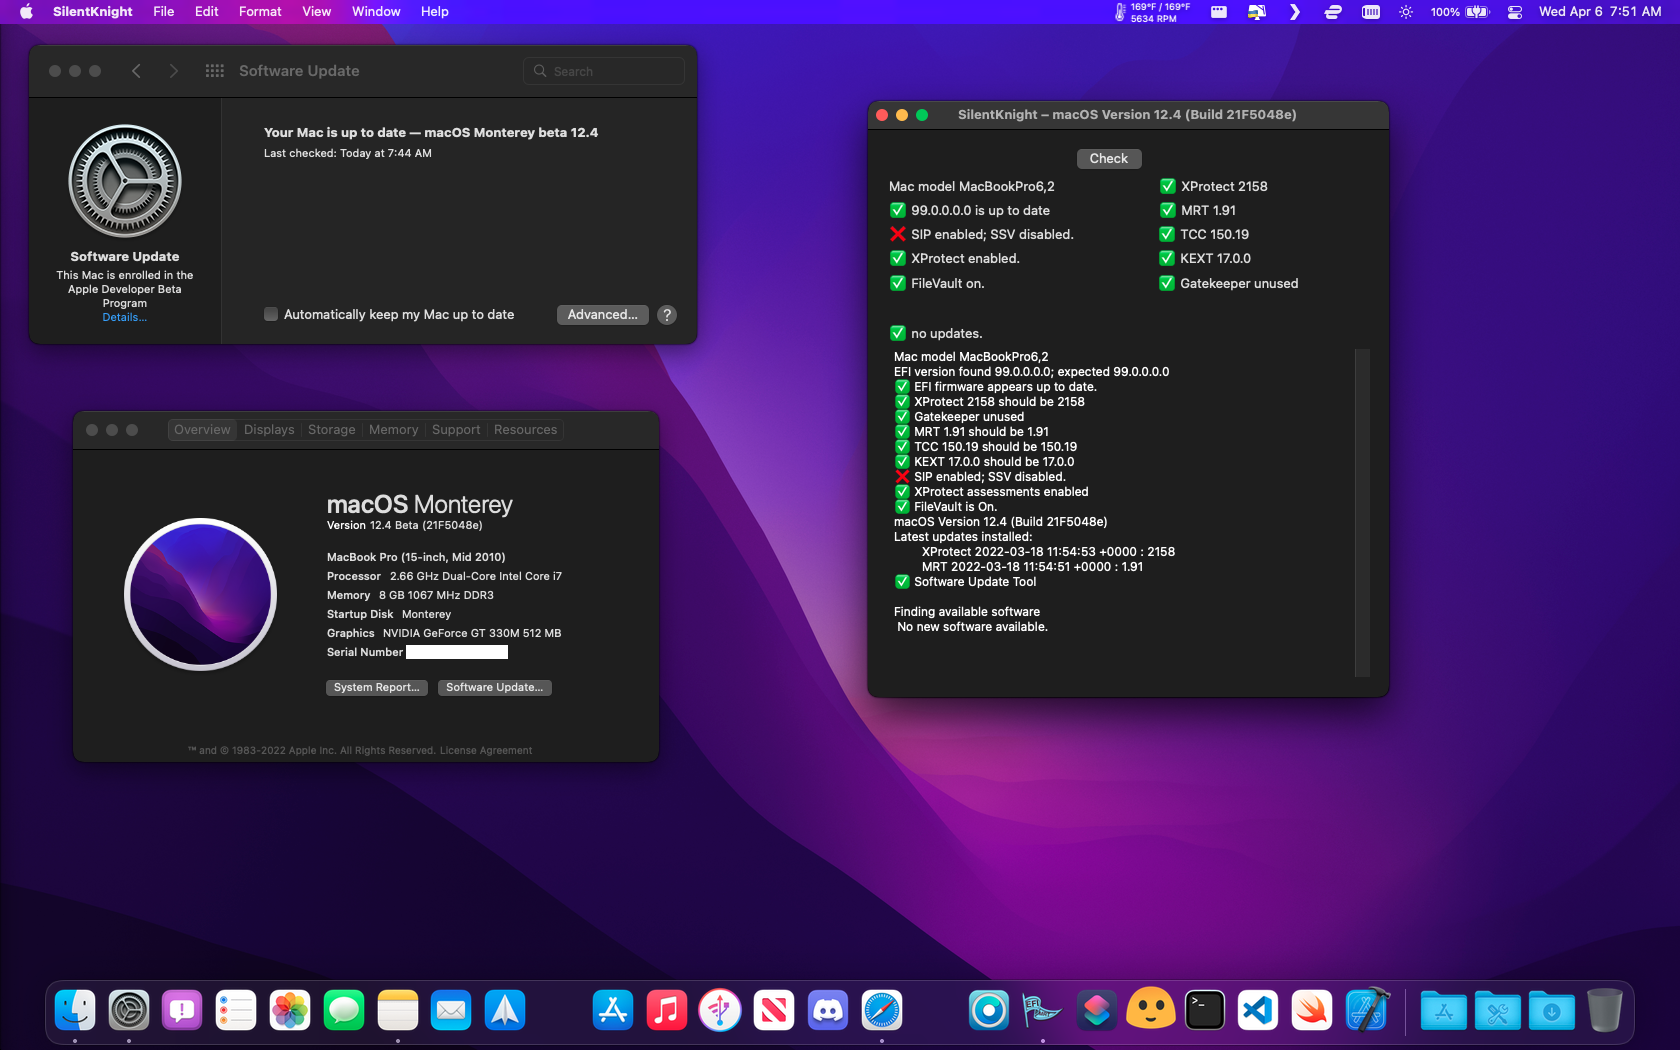Open the Help menu

(435, 12)
